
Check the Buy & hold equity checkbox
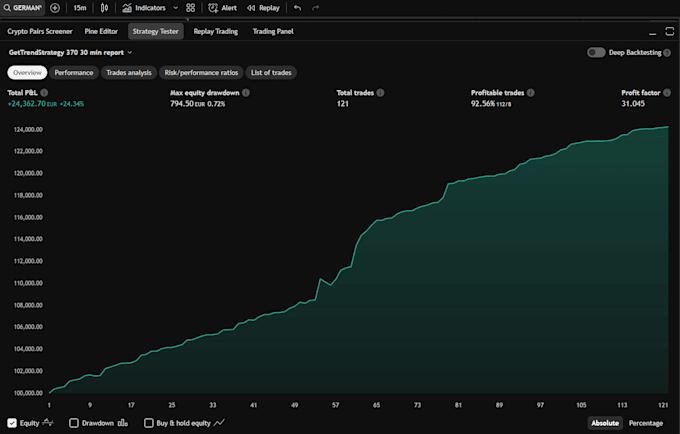pyautogui.click(x=149, y=423)
